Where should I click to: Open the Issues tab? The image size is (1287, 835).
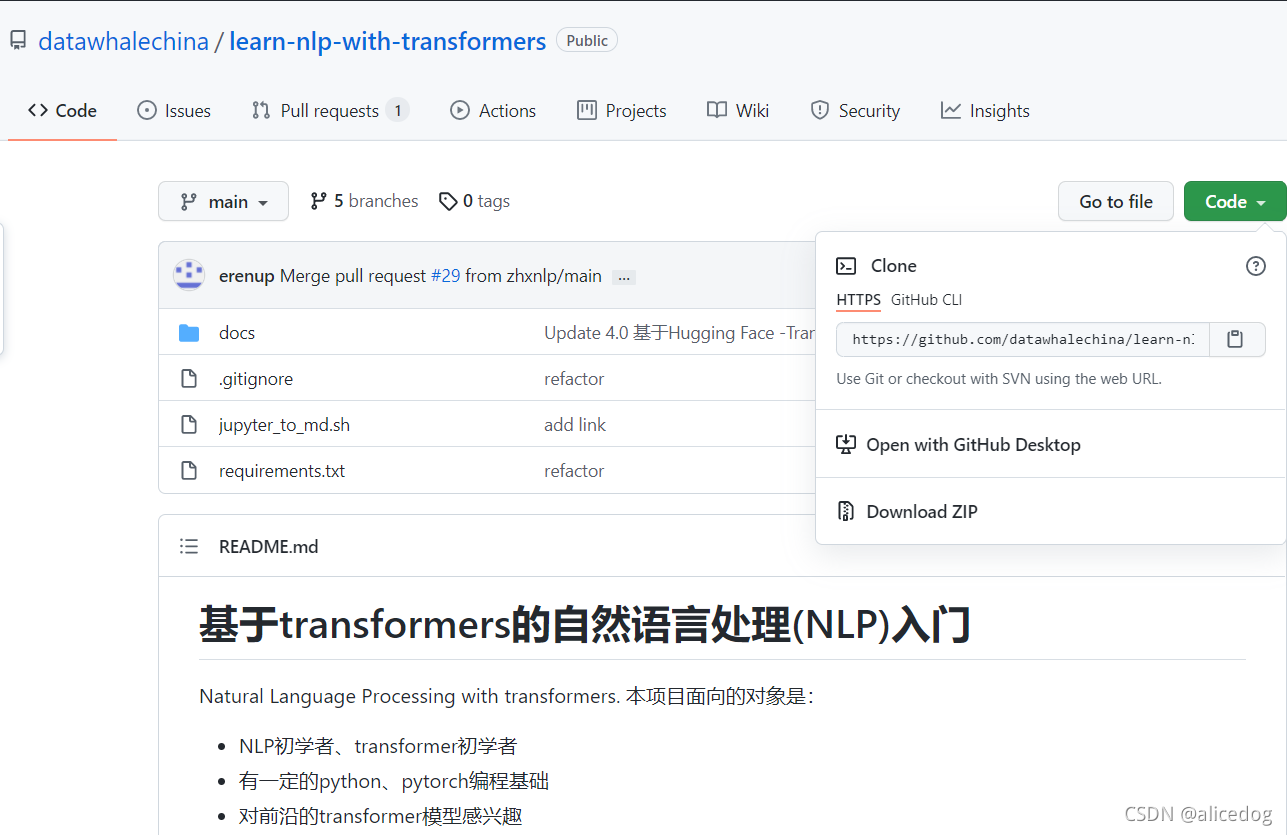174,111
